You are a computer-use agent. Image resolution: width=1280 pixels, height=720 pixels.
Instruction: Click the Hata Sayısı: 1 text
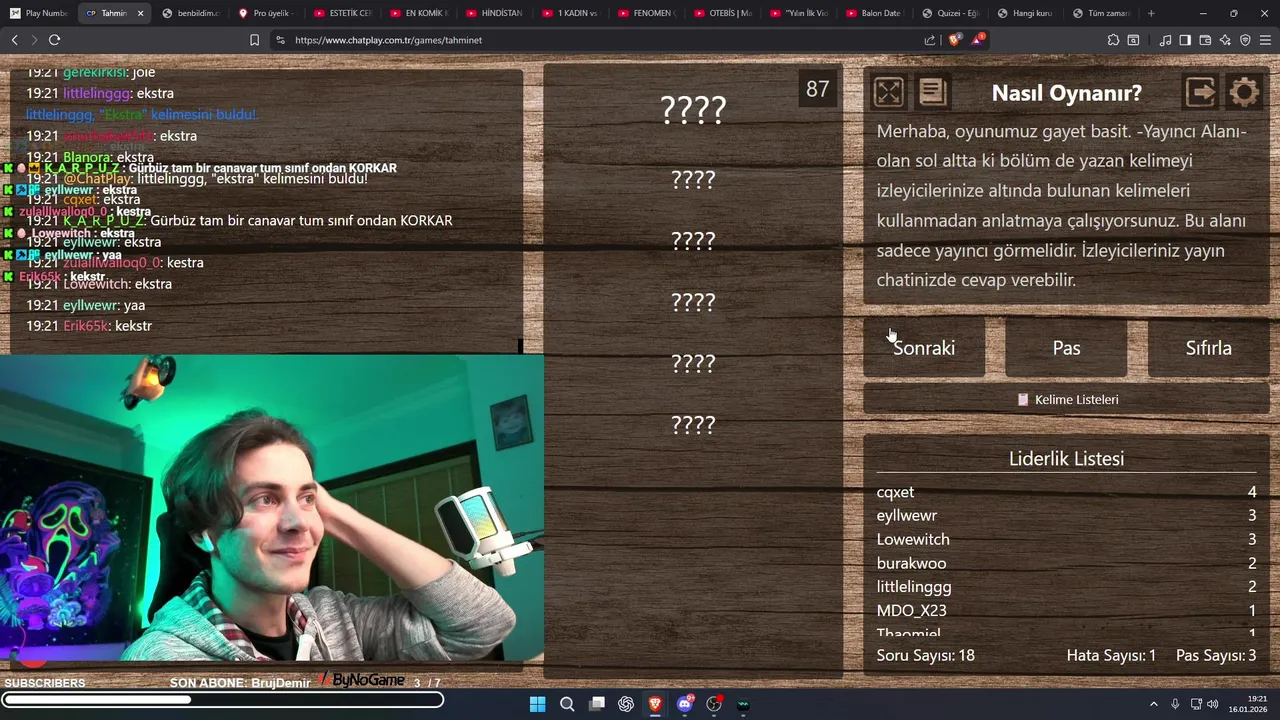1111,656
